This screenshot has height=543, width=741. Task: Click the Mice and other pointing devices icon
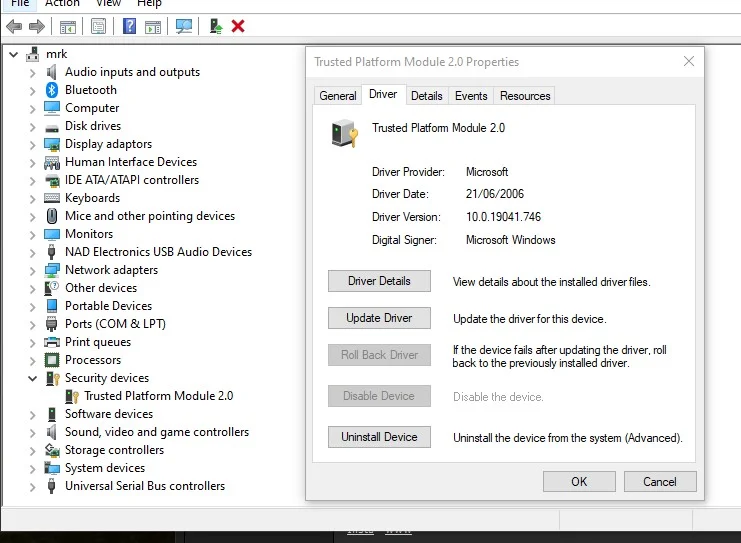(52, 216)
